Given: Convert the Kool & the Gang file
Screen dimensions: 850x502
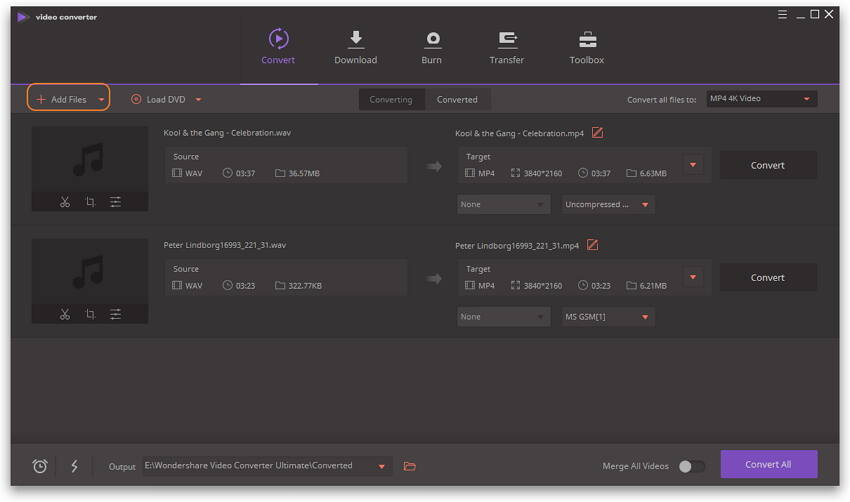Looking at the screenshot, I should tap(768, 165).
